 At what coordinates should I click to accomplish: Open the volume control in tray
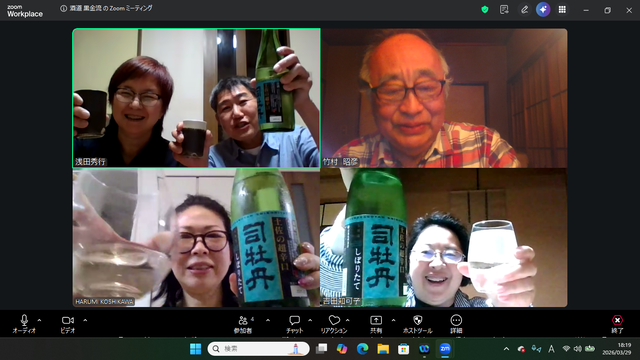click(x=578, y=349)
